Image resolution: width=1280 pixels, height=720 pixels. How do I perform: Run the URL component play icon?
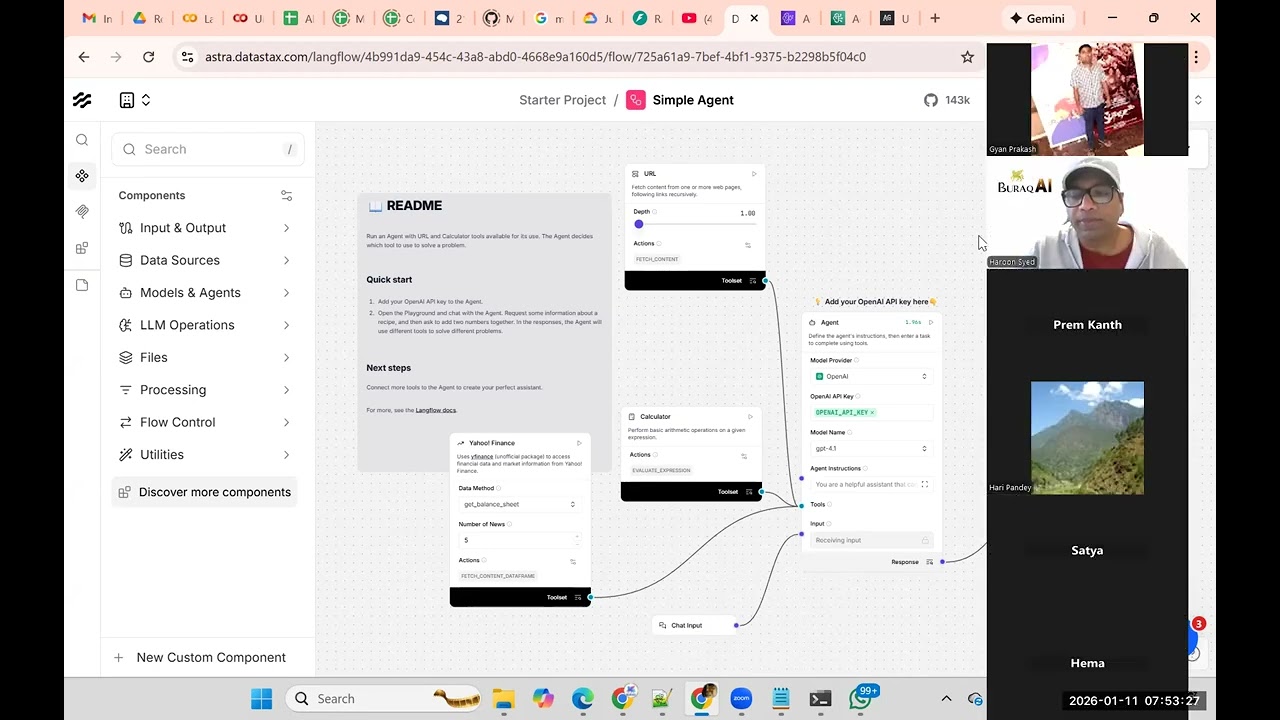tap(754, 174)
